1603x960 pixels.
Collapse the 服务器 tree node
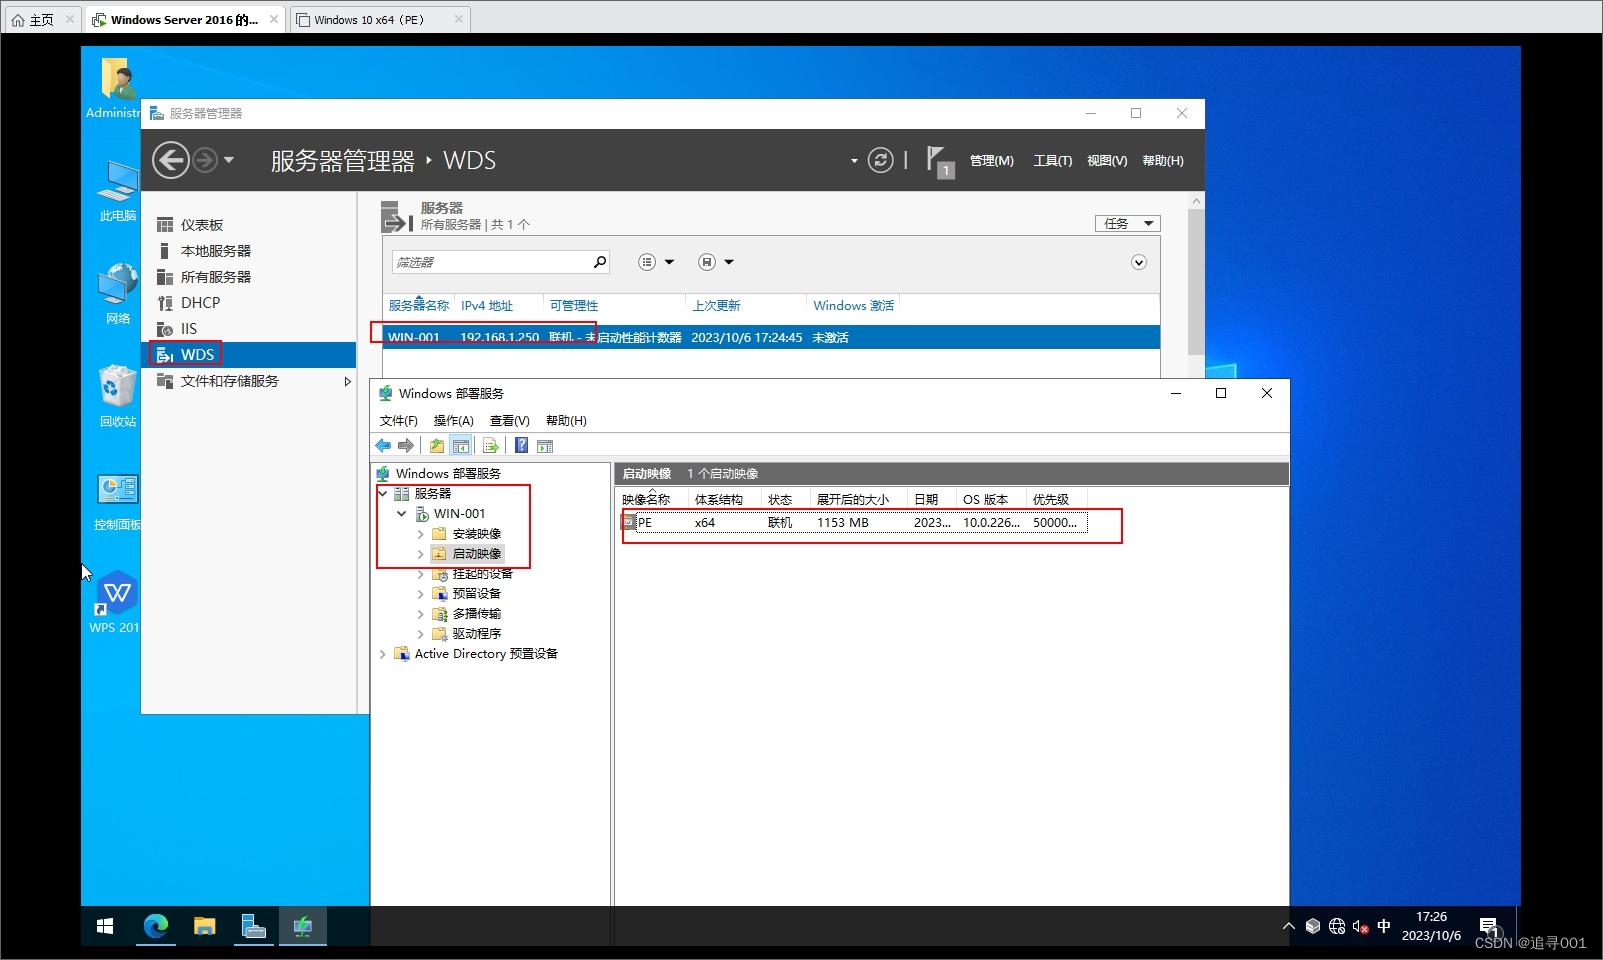[x=383, y=493]
